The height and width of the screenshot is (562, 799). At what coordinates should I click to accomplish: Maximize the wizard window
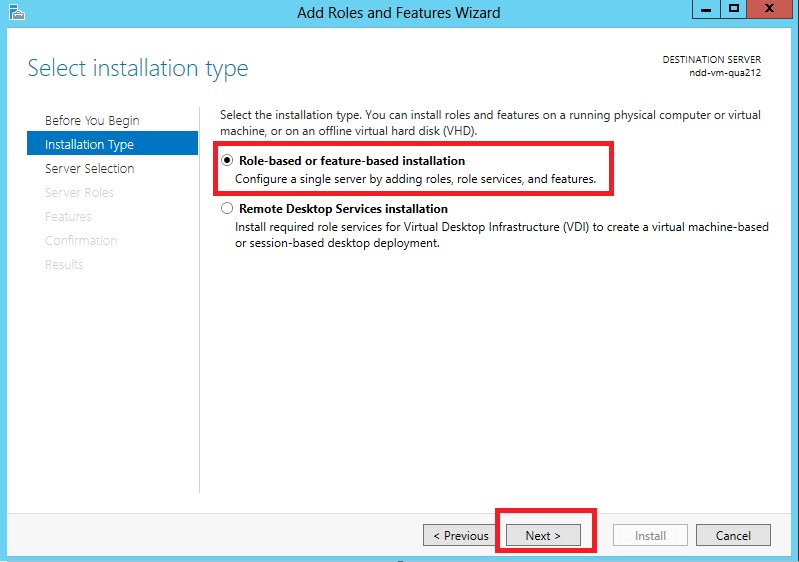tap(734, 9)
